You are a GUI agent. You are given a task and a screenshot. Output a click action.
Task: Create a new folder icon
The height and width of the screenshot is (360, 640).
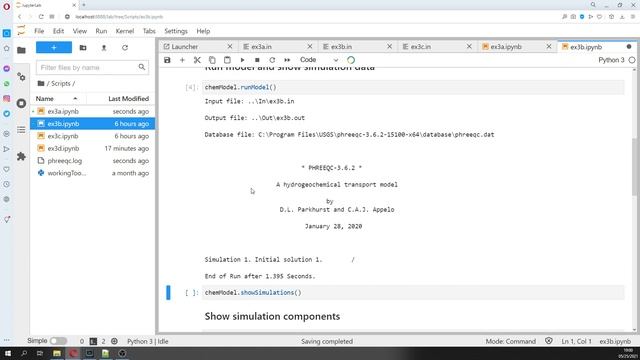coord(83,47)
